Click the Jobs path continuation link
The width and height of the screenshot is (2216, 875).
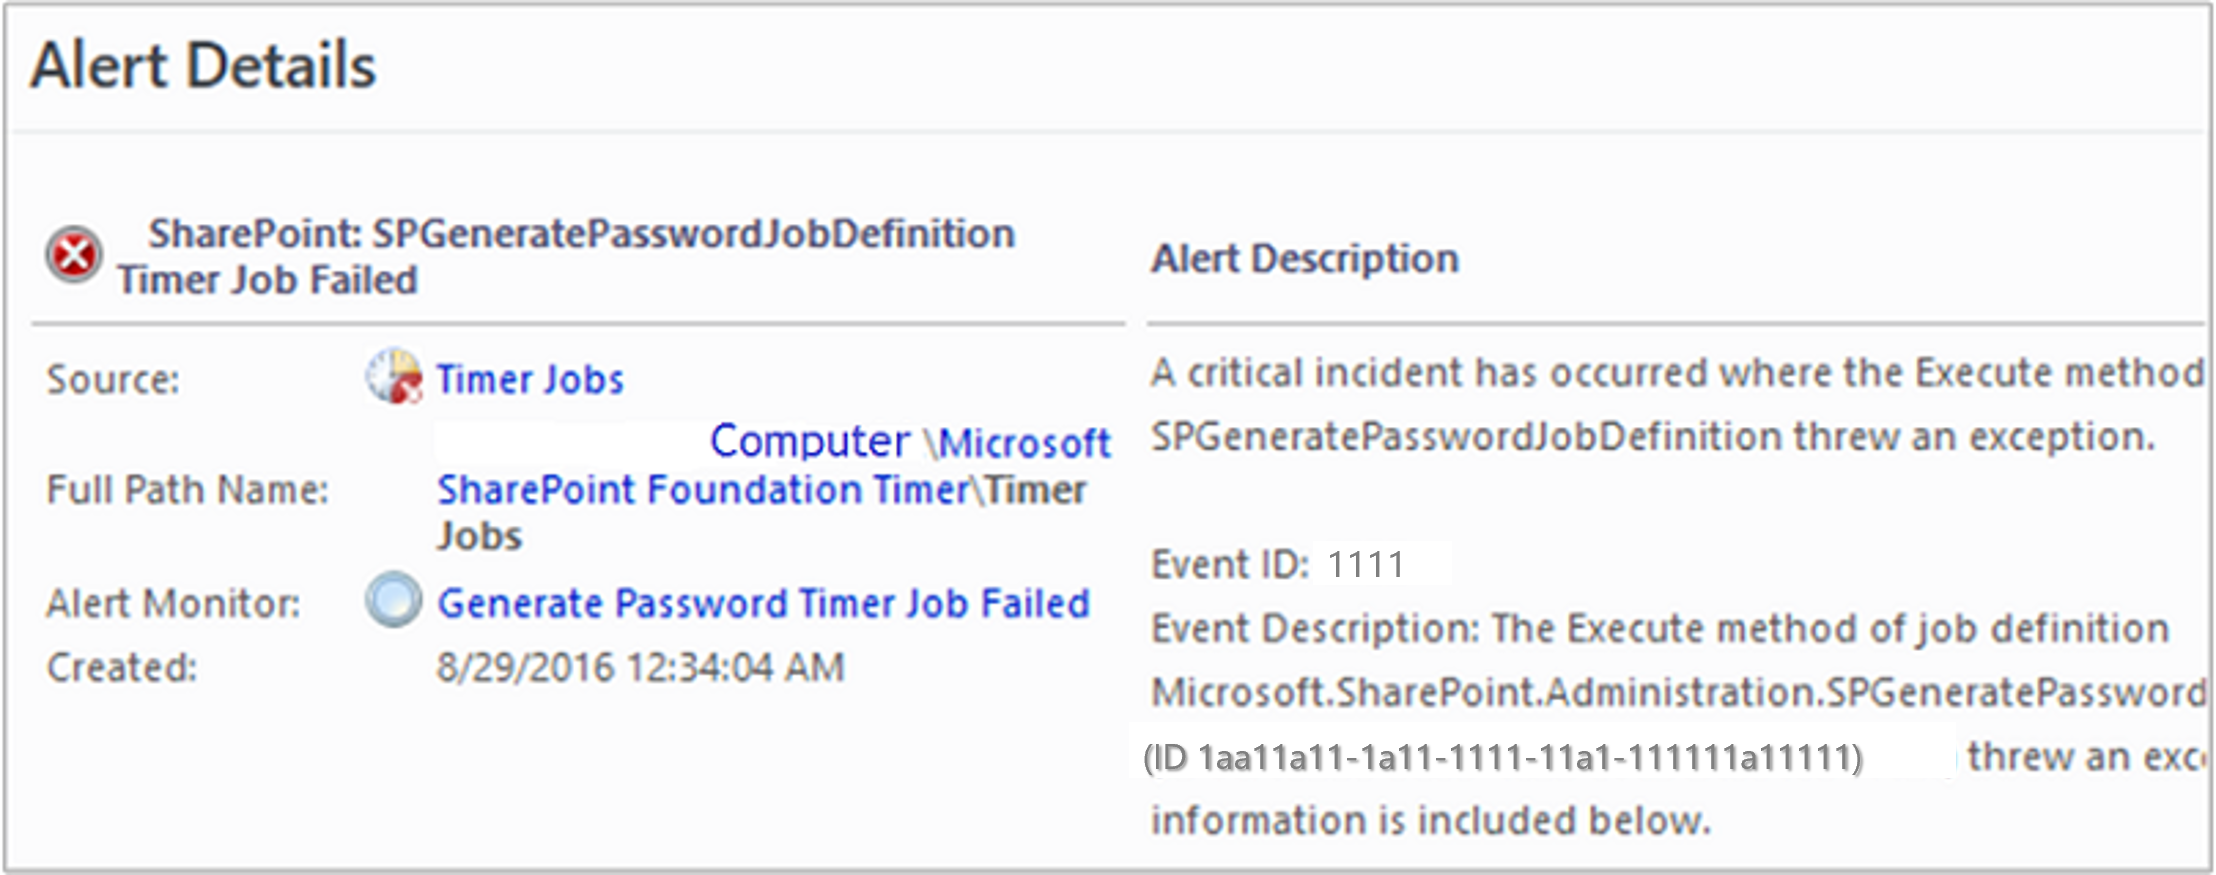[x=480, y=537]
